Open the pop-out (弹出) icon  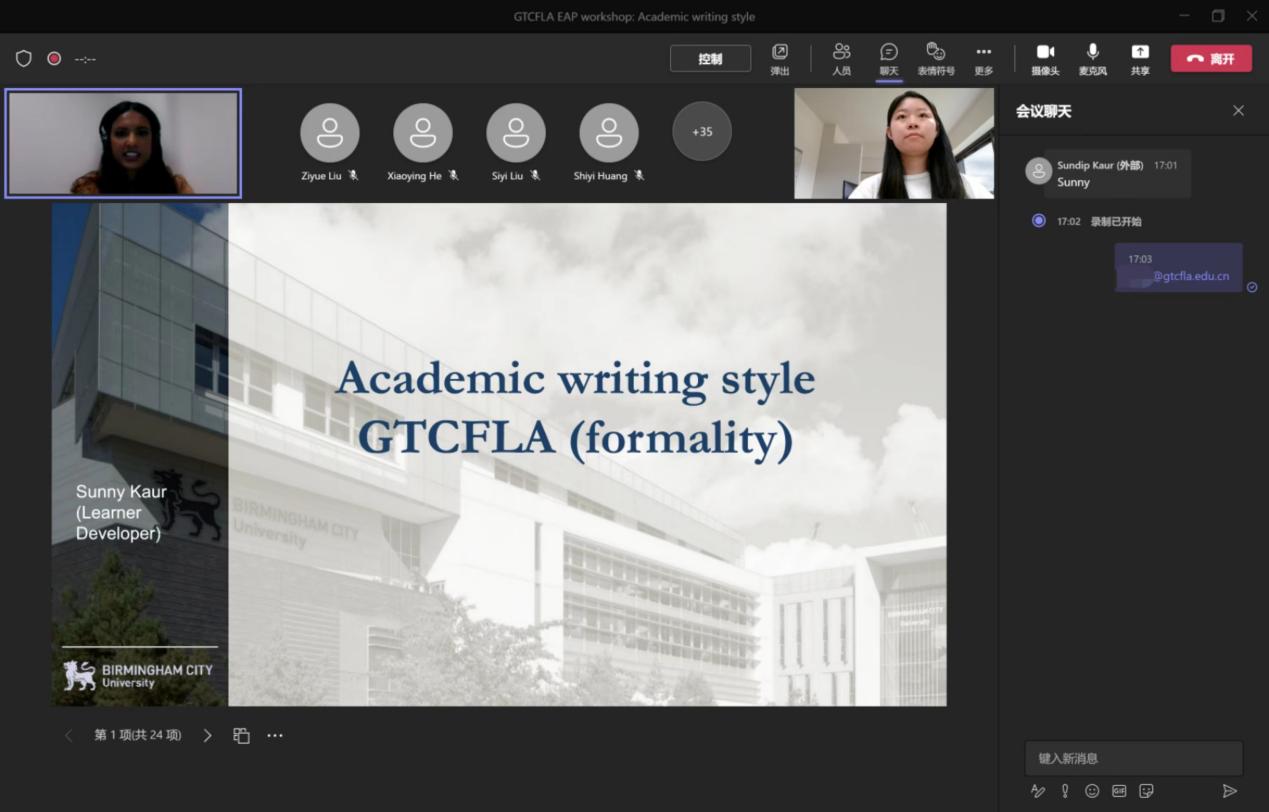pyautogui.click(x=779, y=58)
